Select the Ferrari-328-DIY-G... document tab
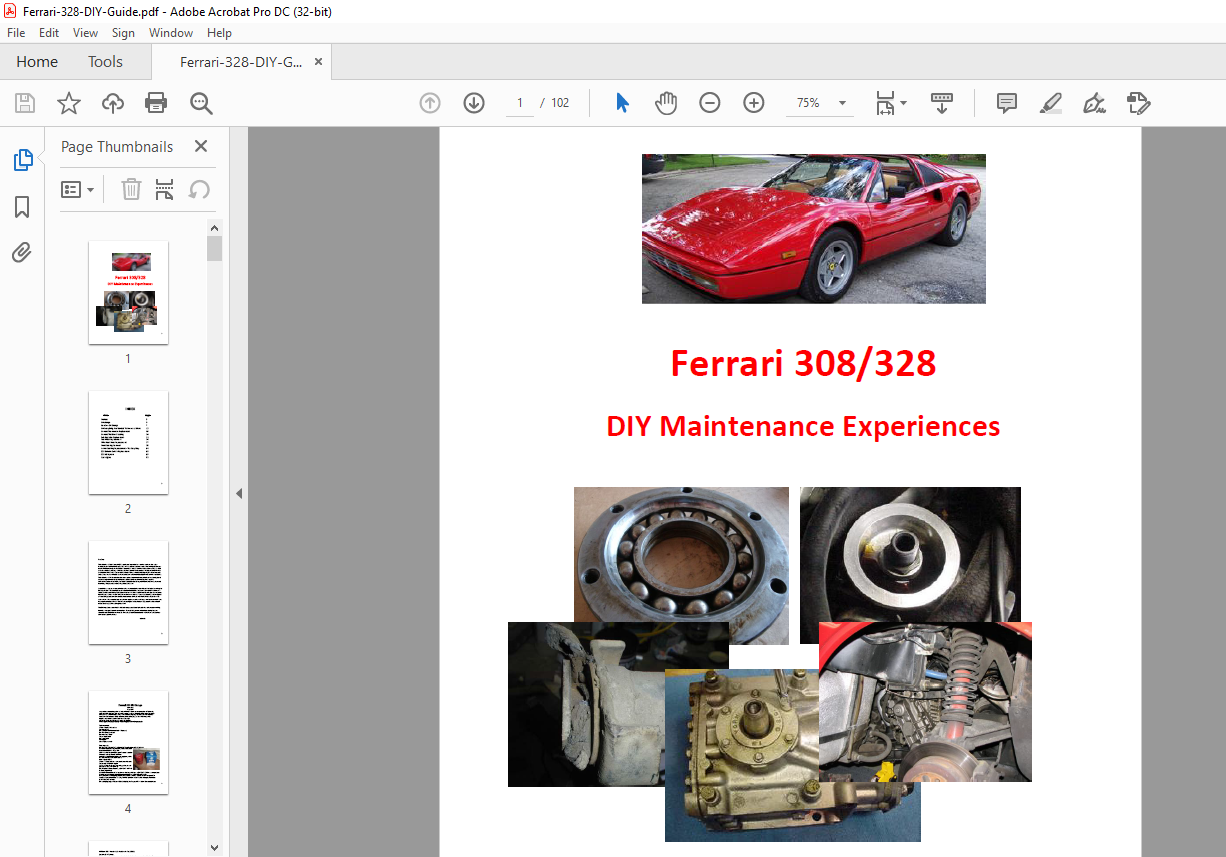This screenshot has width=1226, height=857. [241, 62]
